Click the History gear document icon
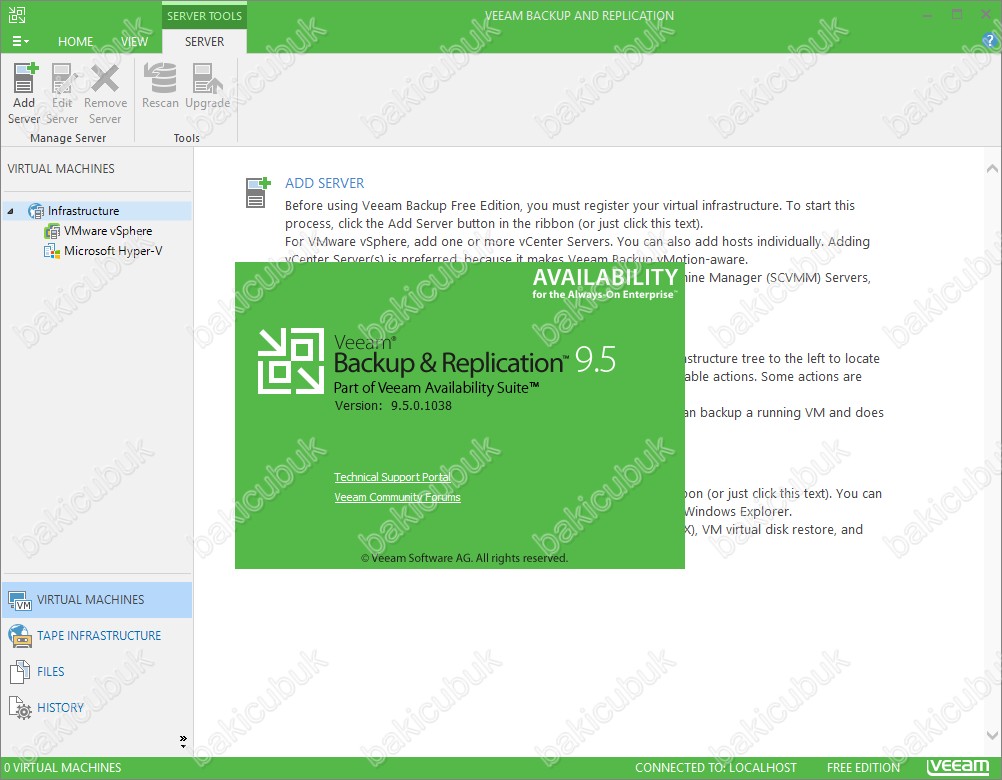The image size is (1002, 780). pyautogui.click(x=20, y=708)
